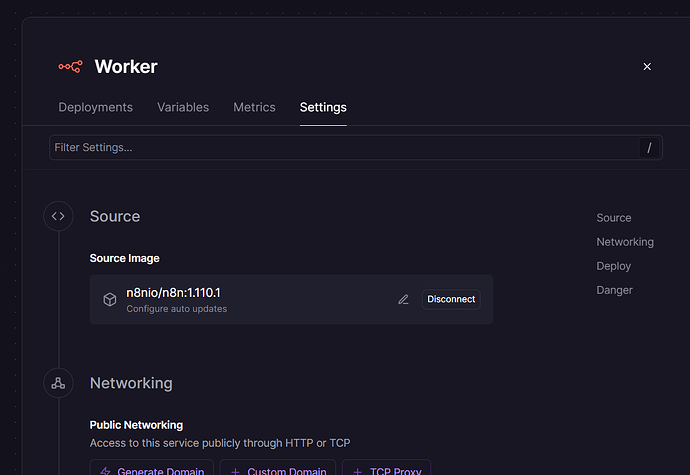Image resolution: width=690 pixels, height=475 pixels.
Task: Click the Worker service title
Action: pyautogui.click(x=126, y=67)
